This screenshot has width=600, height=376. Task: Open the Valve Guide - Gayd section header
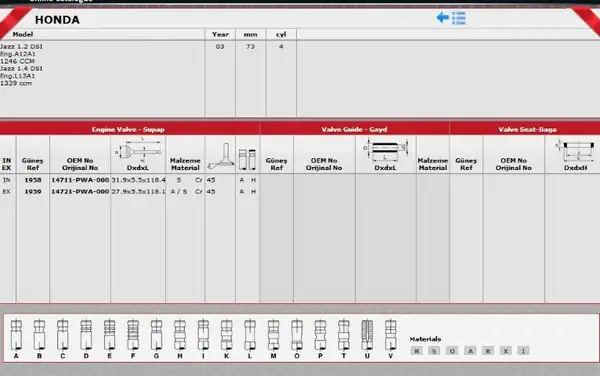pos(354,129)
